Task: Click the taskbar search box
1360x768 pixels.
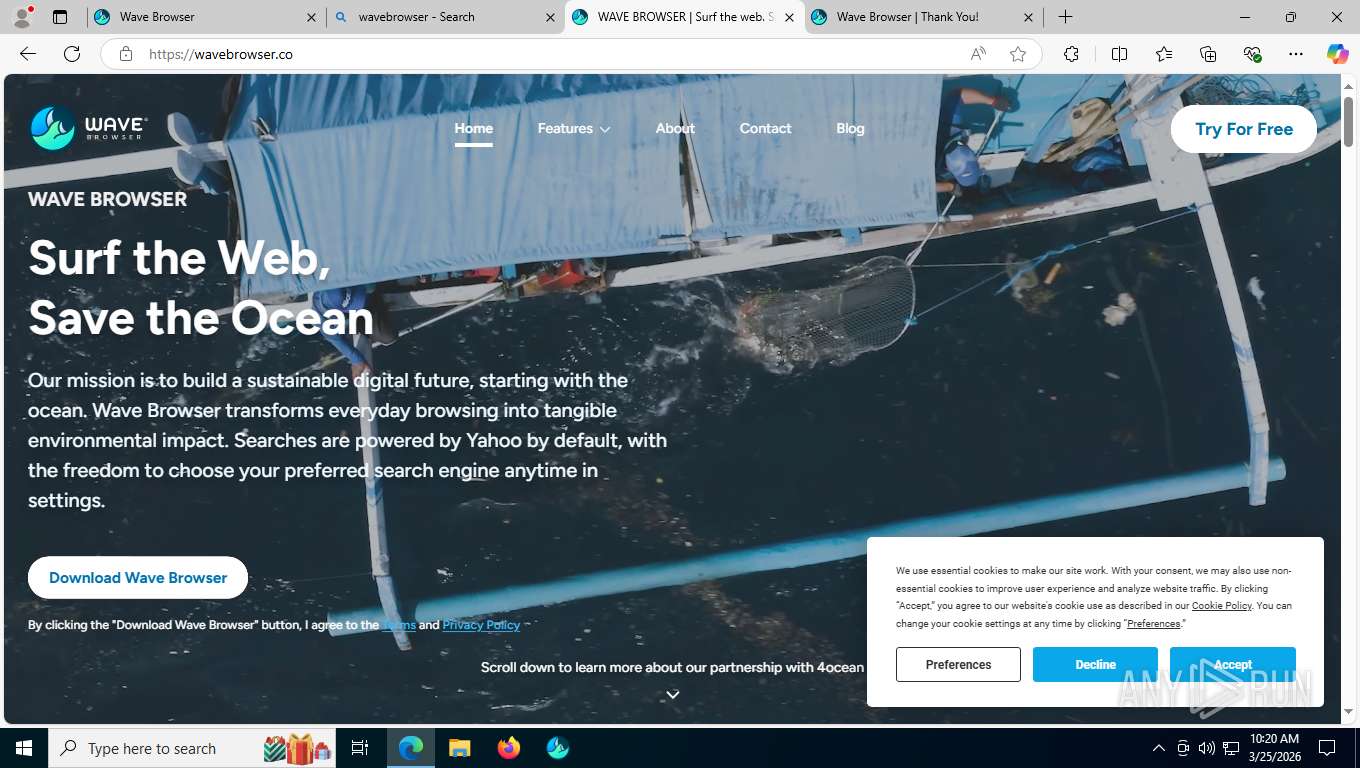Action: pyautogui.click(x=192, y=748)
